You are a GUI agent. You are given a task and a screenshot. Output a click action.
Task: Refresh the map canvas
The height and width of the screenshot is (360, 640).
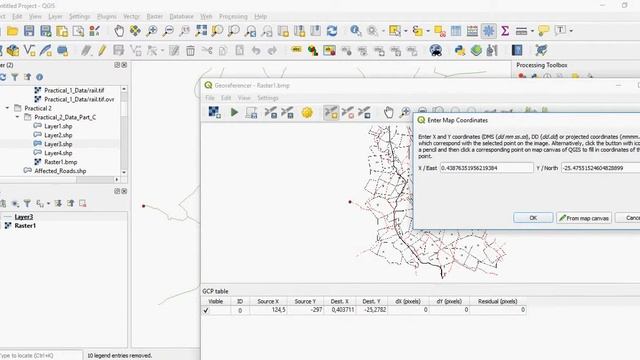[332, 31]
